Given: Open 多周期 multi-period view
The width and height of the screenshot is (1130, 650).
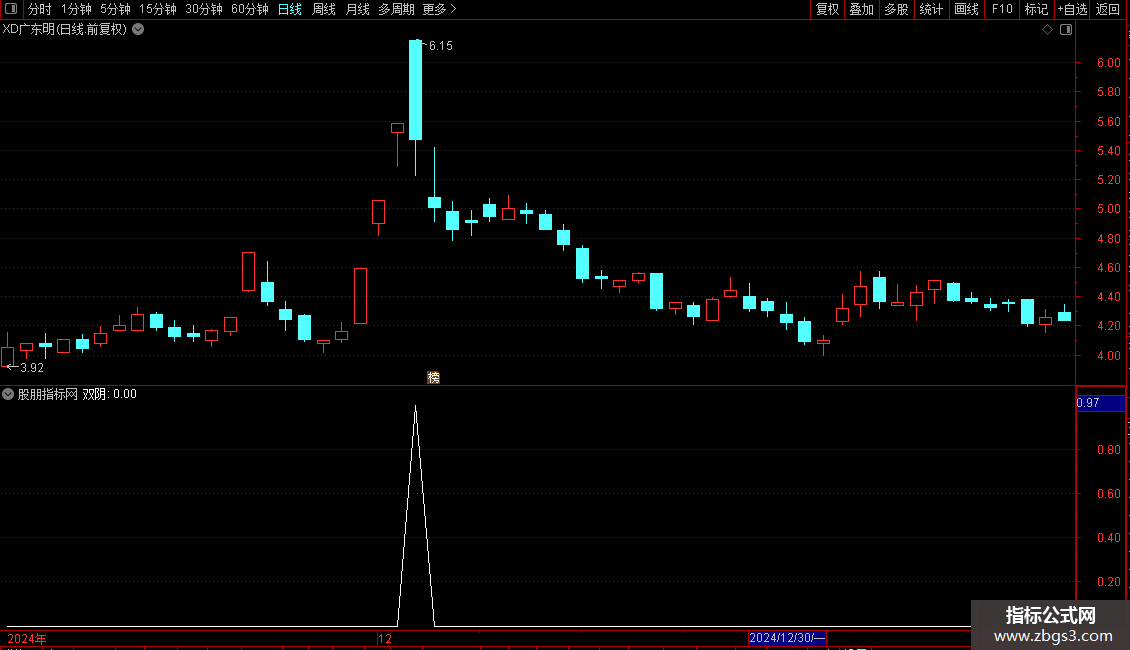Looking at the screenshot, I should point(396,9).
